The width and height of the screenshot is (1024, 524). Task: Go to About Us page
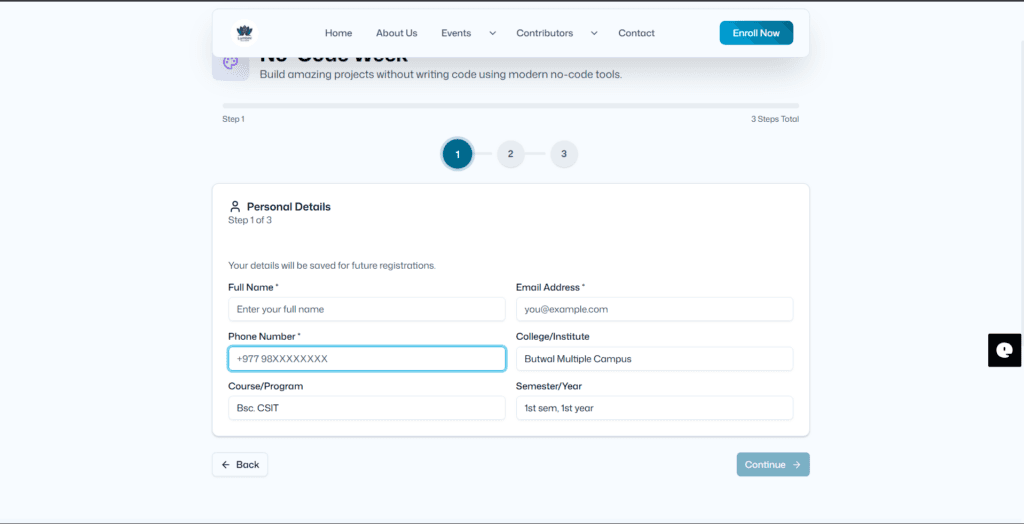(396, 33)
